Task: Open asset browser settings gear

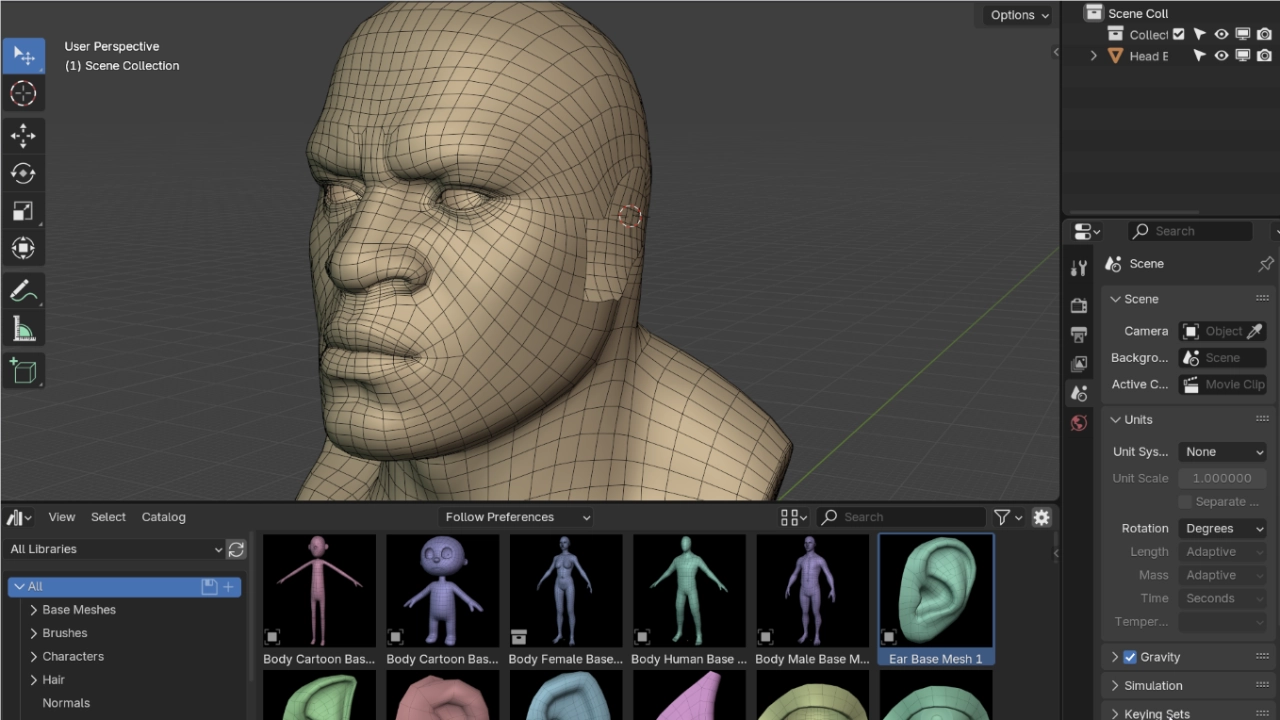Action: [x=1041, y=517]
